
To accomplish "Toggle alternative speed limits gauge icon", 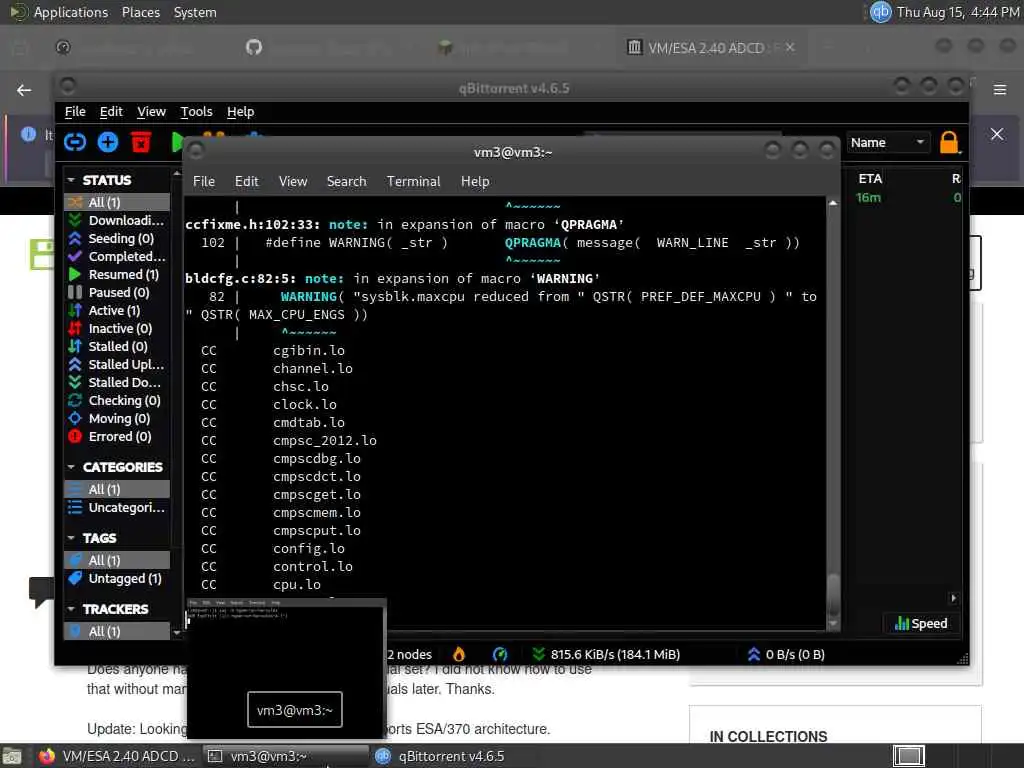I will click(500, 654).
